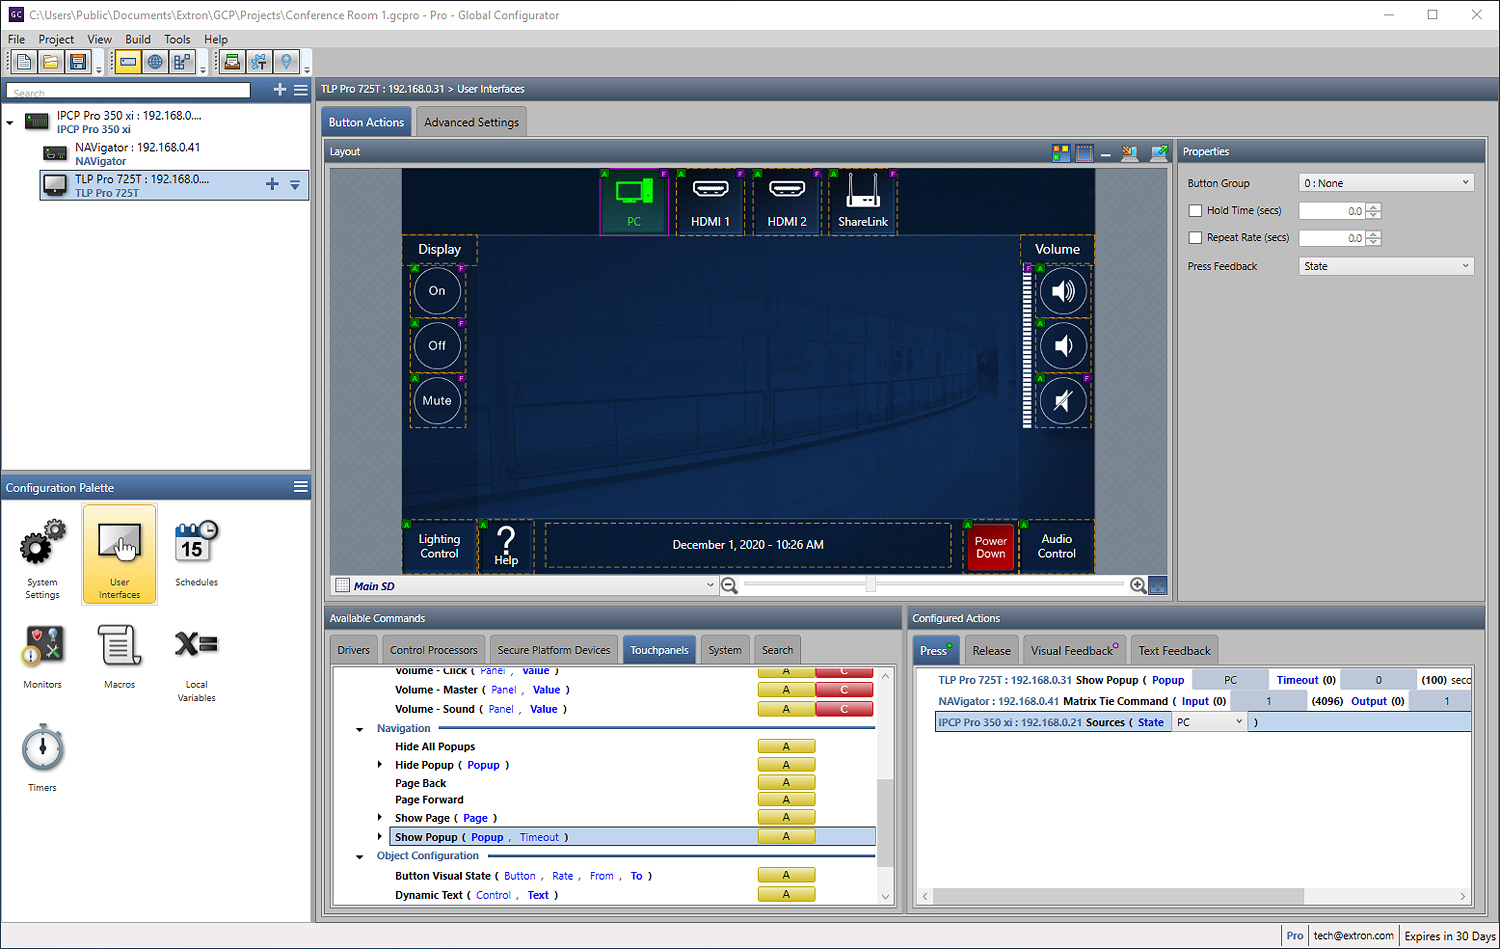Click the plus icon on TLP Pro 725T row
This screenshot has width=1500, height=949.
(272, 184)
